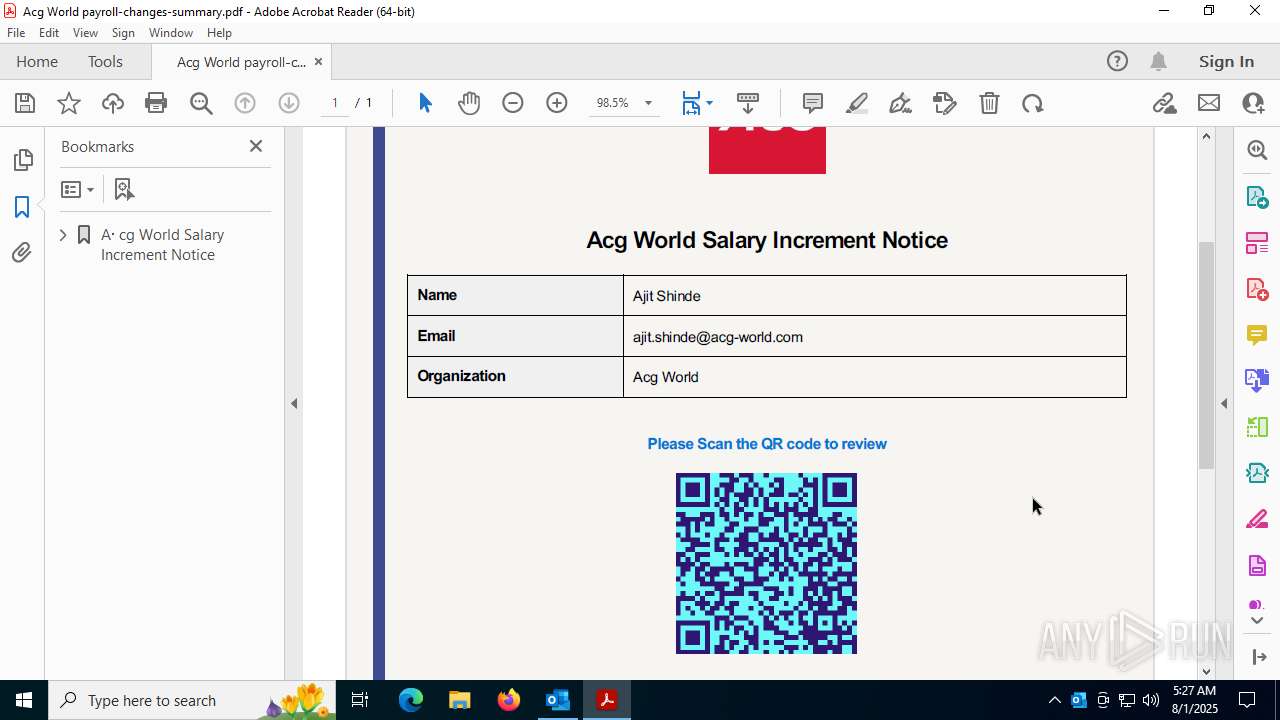Go to the next page with the arrow
1280x720 pixels.
[289, 103]
